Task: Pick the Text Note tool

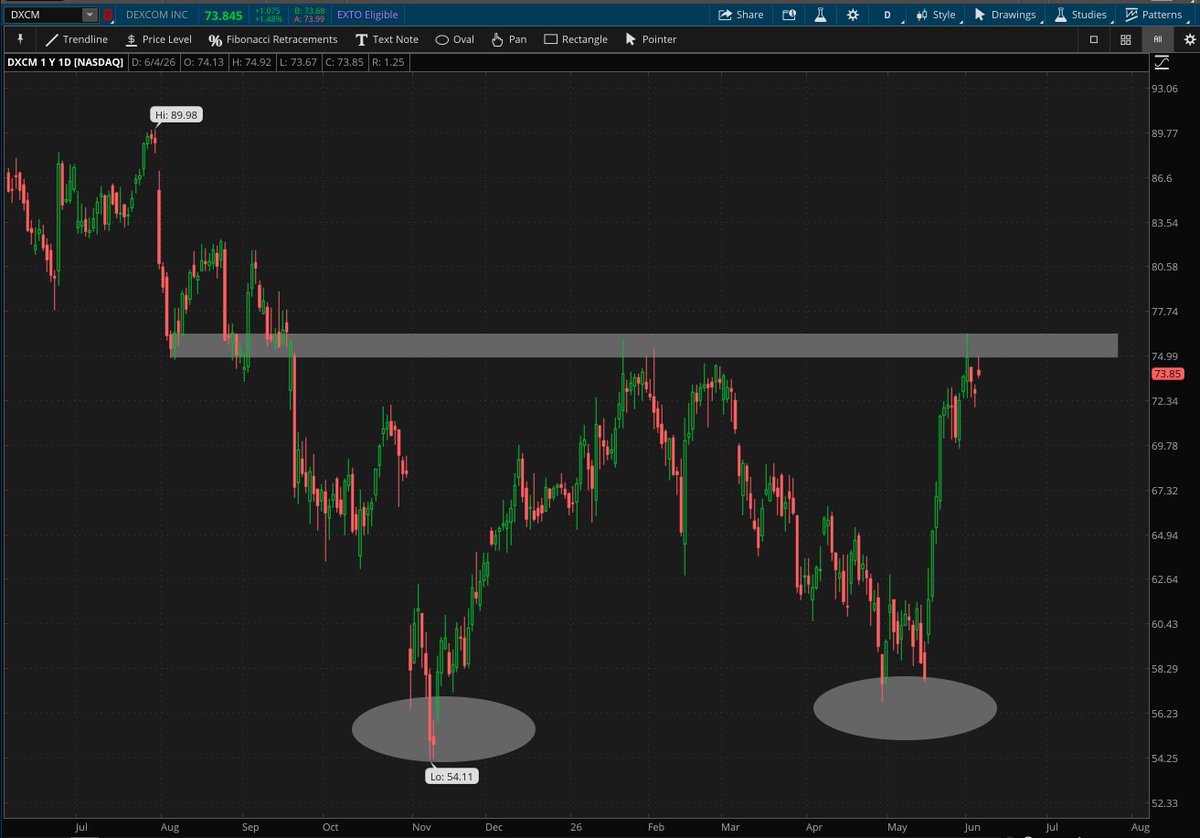Action: tap(385, 39)
